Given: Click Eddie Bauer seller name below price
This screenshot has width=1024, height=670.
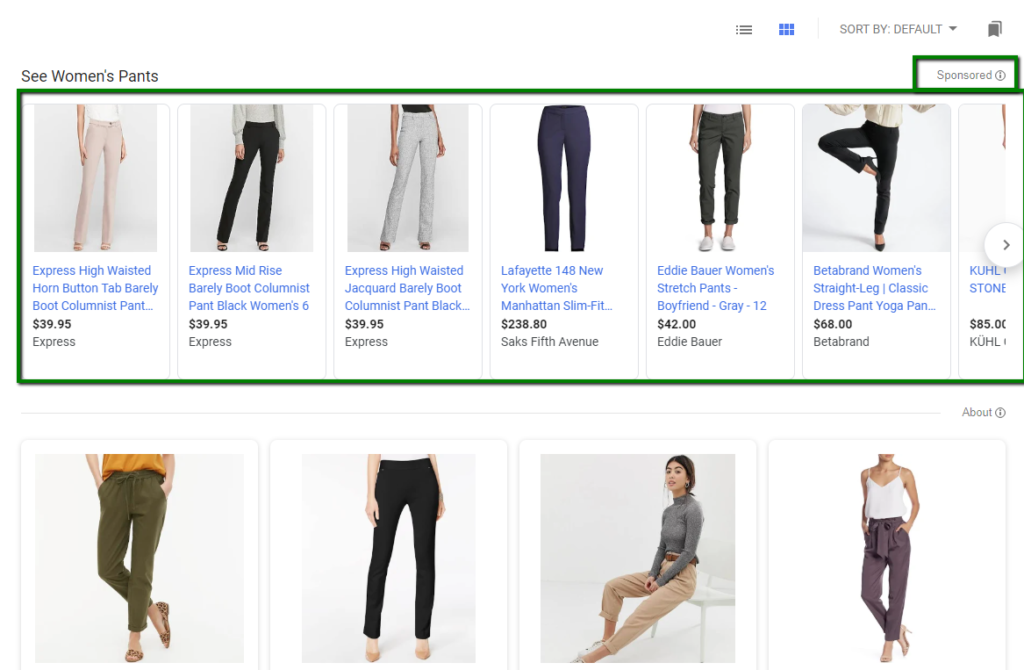Looking at the screenshot, I should coord(689,342).
